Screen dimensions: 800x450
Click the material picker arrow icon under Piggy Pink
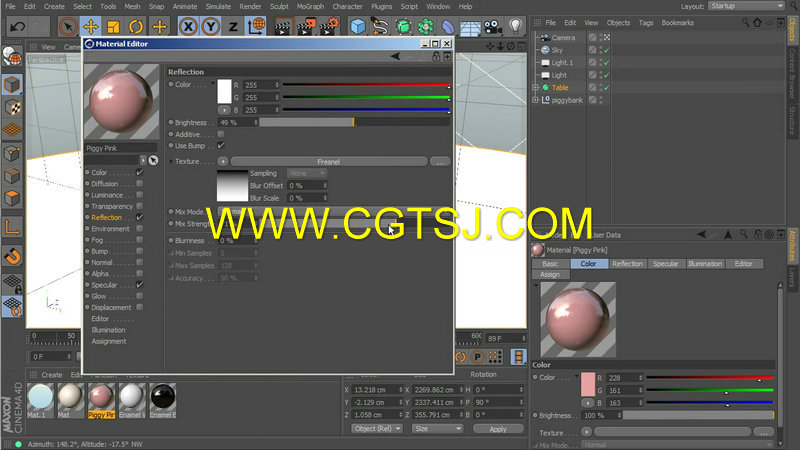point(153,160)
